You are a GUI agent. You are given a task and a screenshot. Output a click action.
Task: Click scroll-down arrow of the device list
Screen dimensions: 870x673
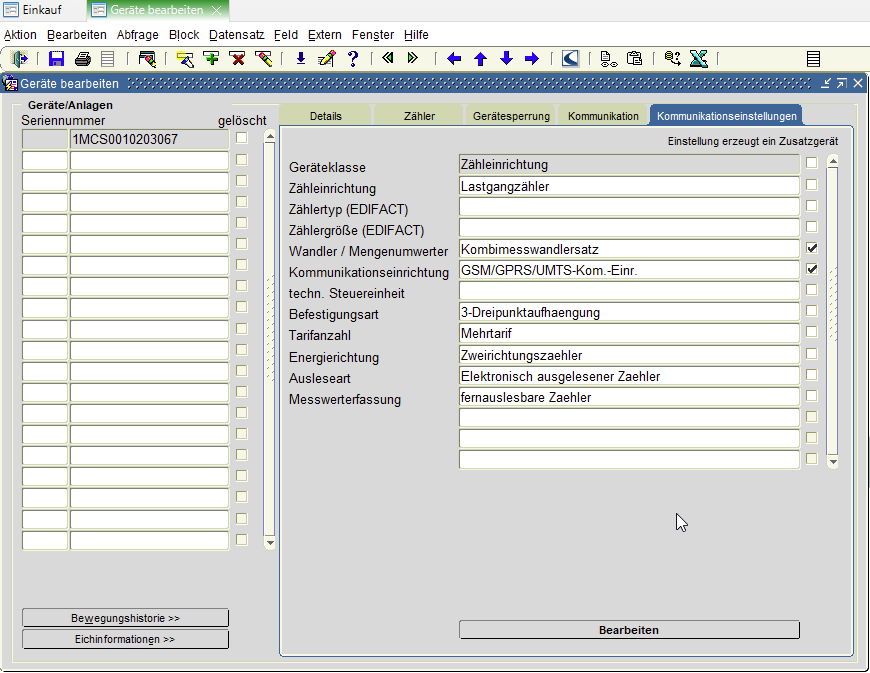(268, 543)
